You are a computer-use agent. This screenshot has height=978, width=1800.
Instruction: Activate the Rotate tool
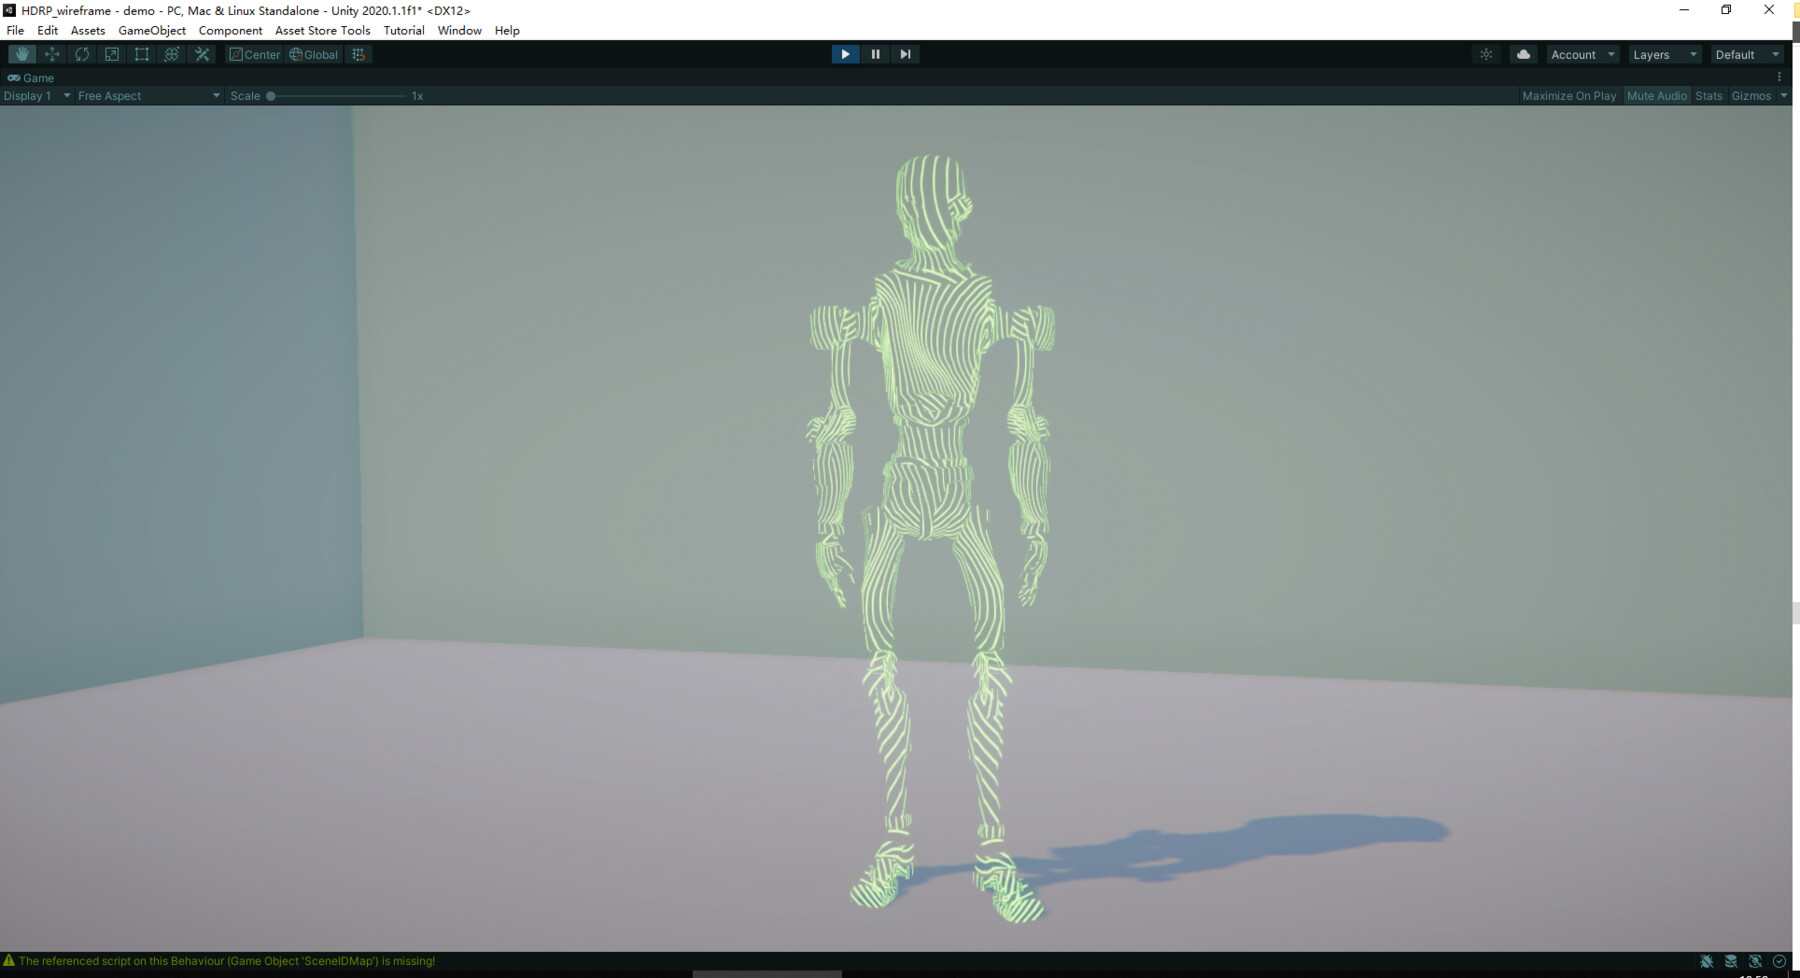pyautogui.click(x=82, y=54)
